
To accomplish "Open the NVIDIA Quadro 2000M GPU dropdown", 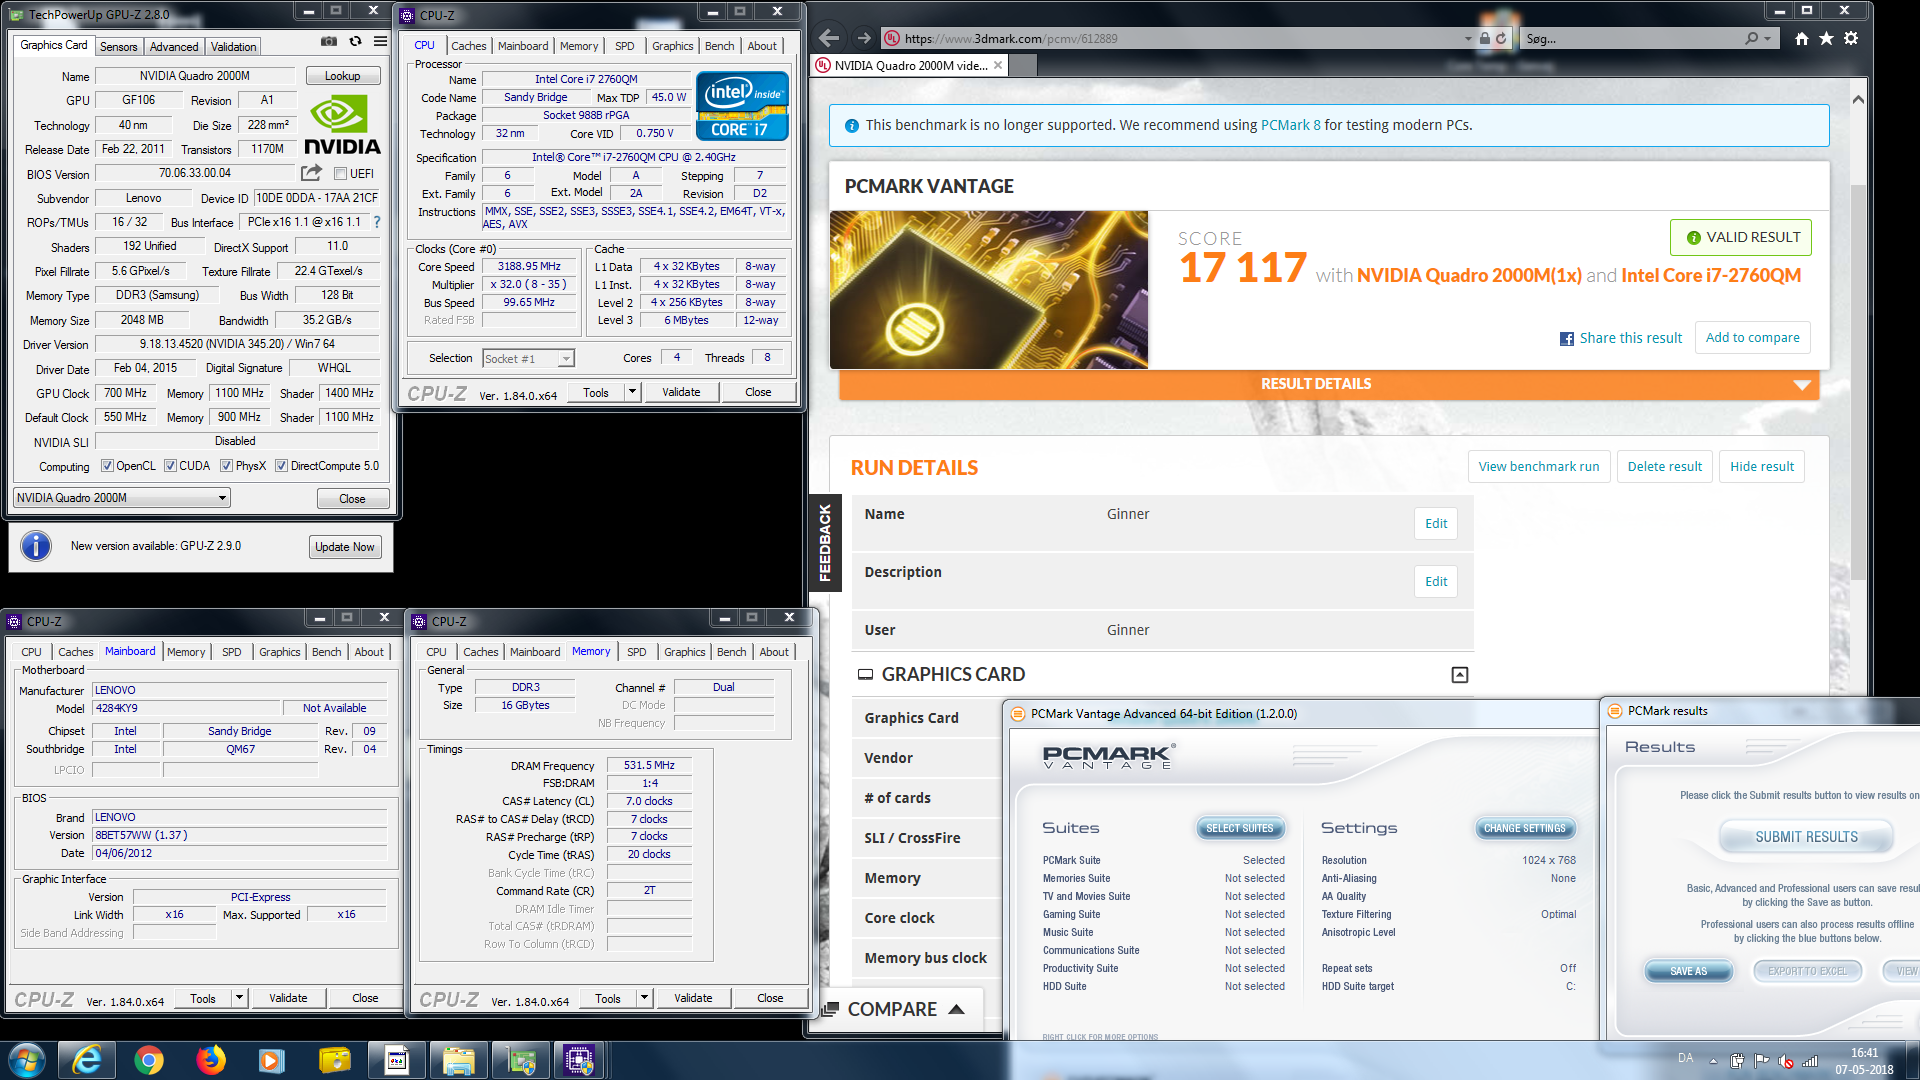I will click(x=123, y=498).
